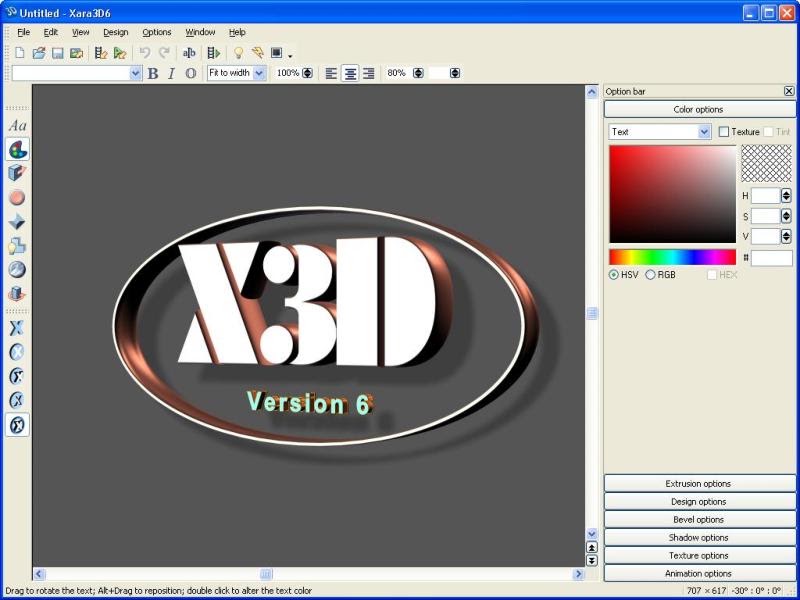The height and width of the screenshot is (600, 800).
Task: Click the Undo arrow icon
Action: 145,53
